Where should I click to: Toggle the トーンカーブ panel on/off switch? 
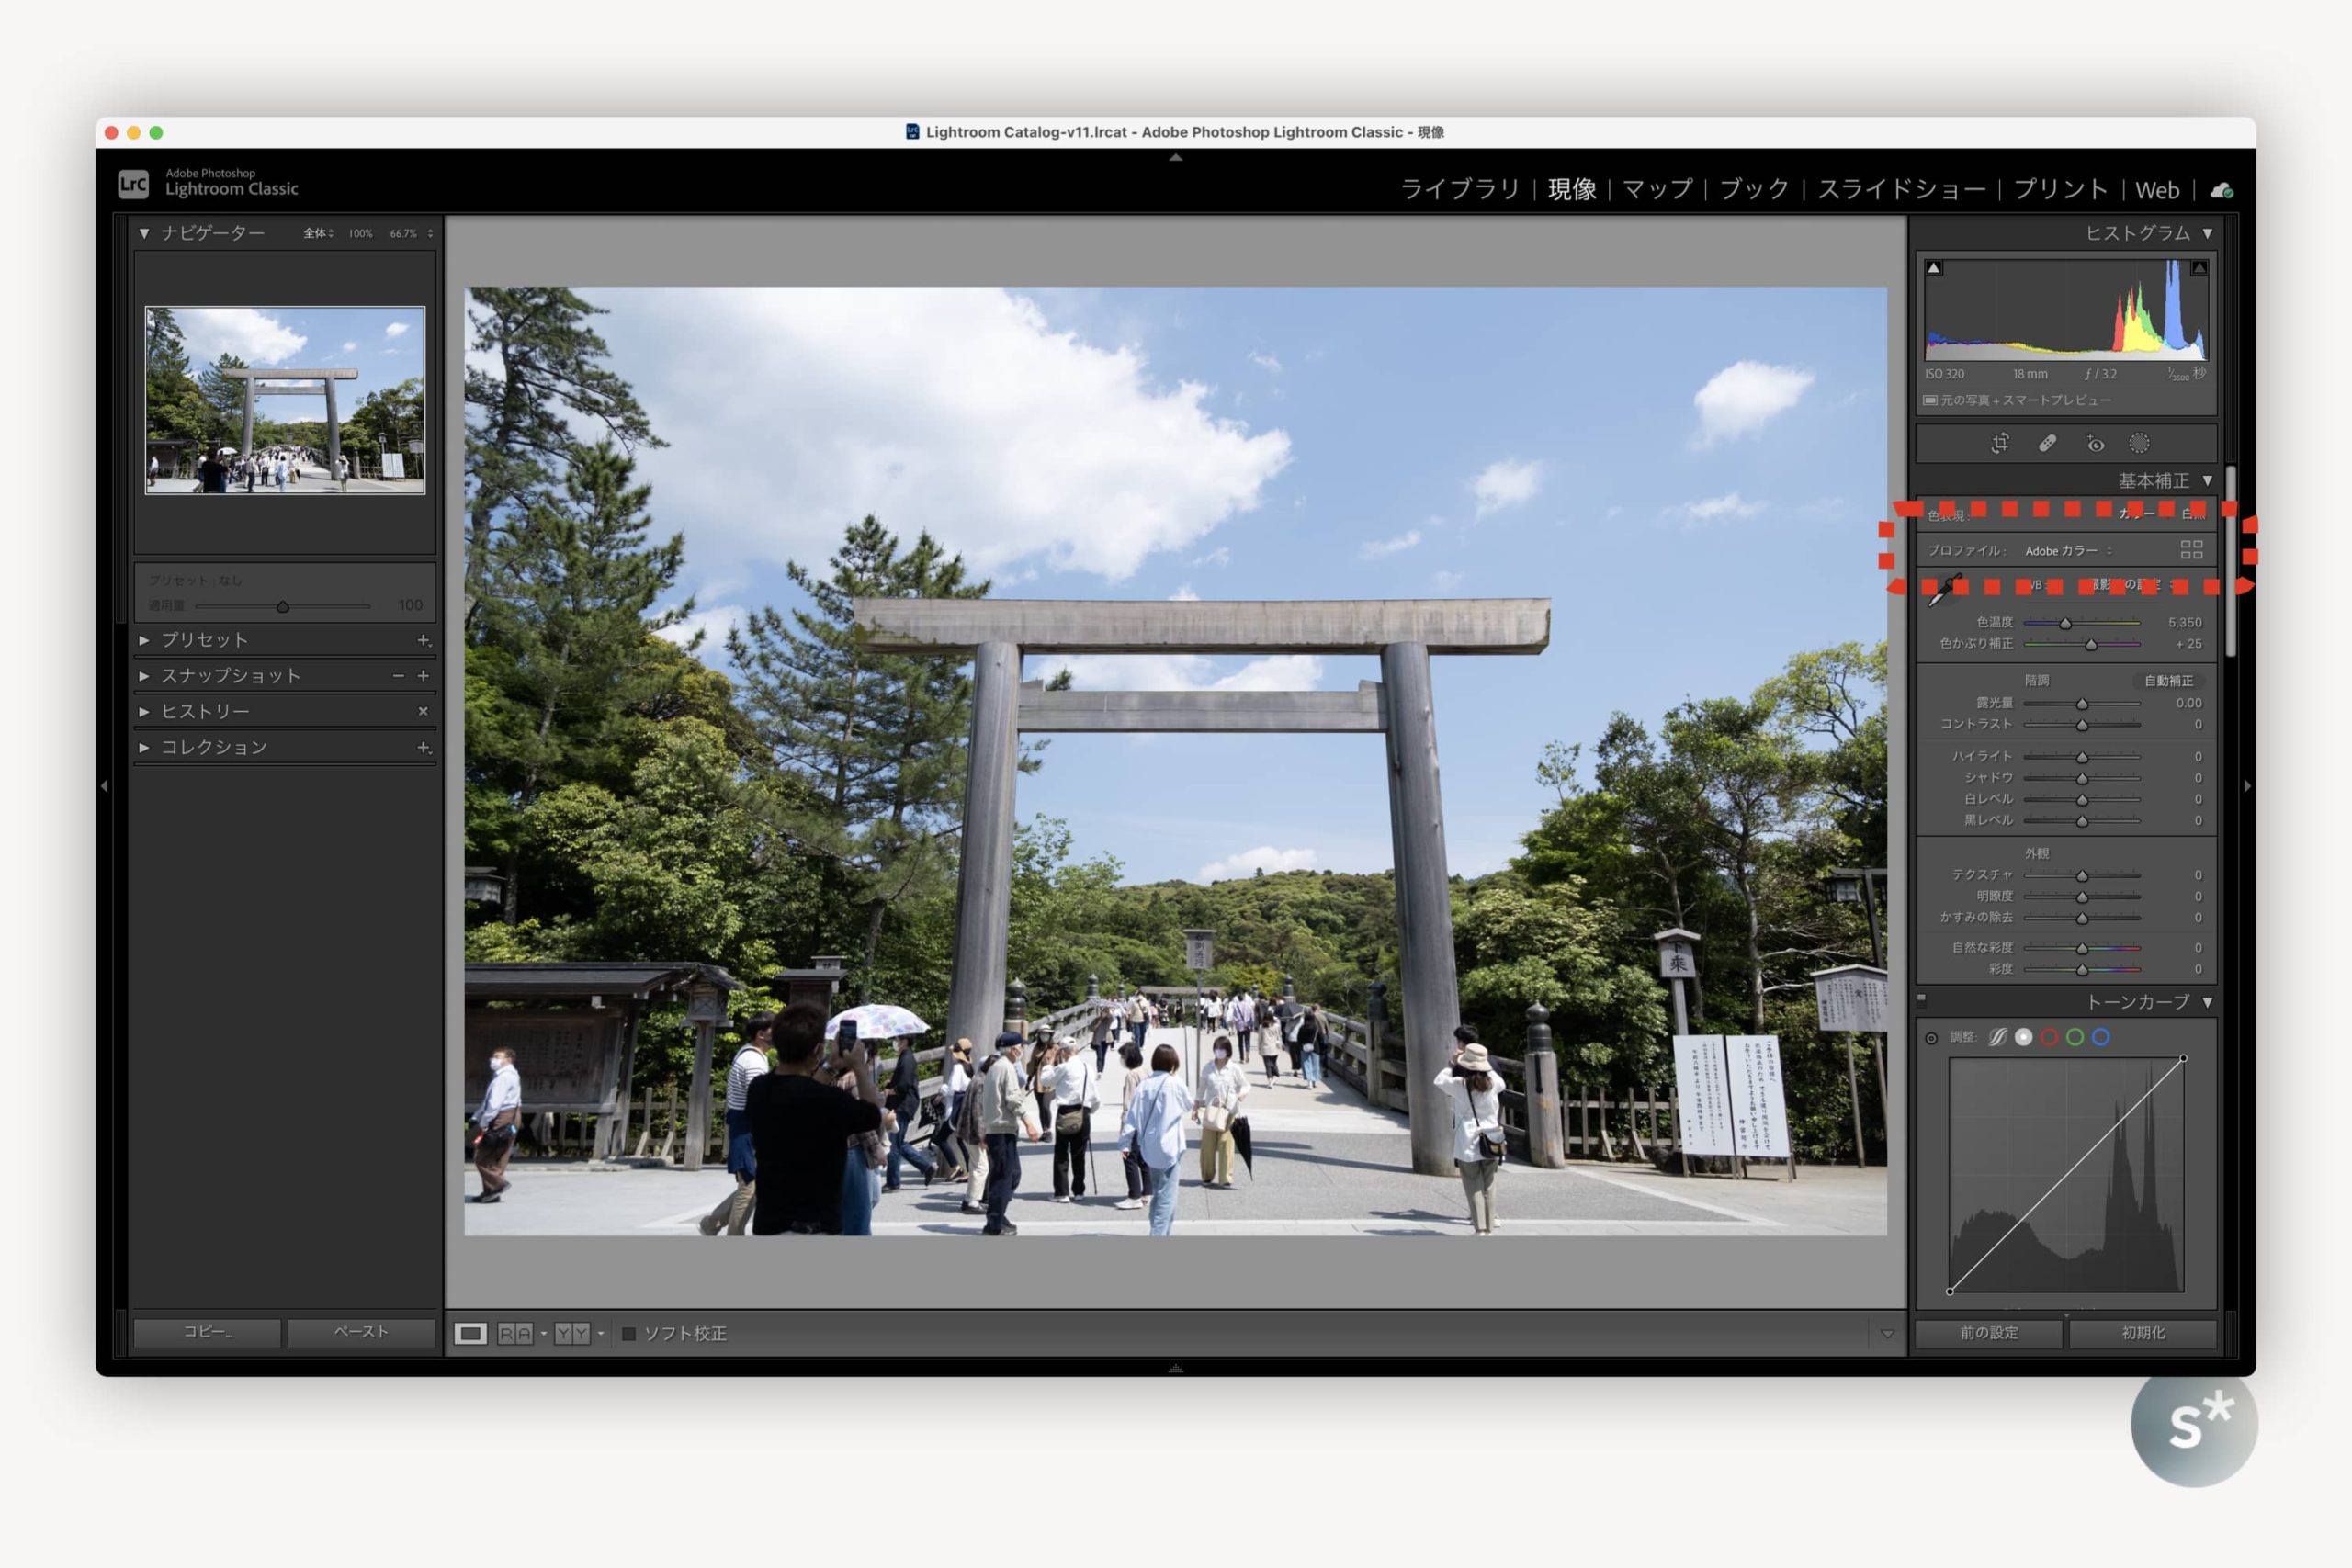click(x=1921, y=999)
